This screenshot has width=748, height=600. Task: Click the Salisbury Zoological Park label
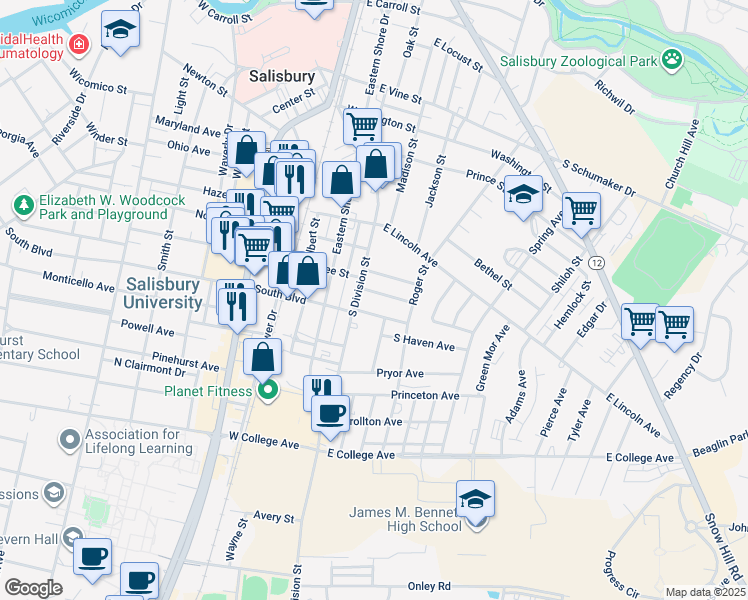[x=579, y=62]
